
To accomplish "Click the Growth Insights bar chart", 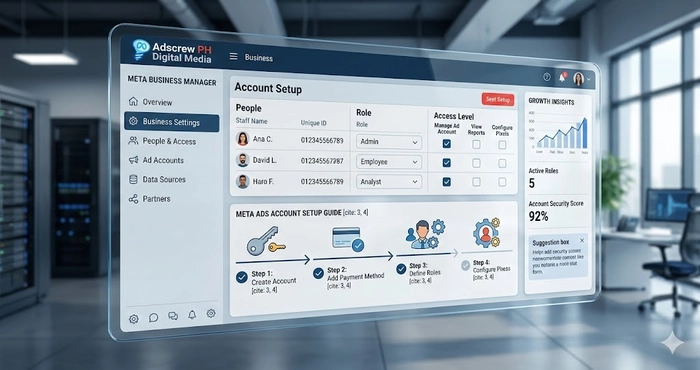I will pos(560,133).
